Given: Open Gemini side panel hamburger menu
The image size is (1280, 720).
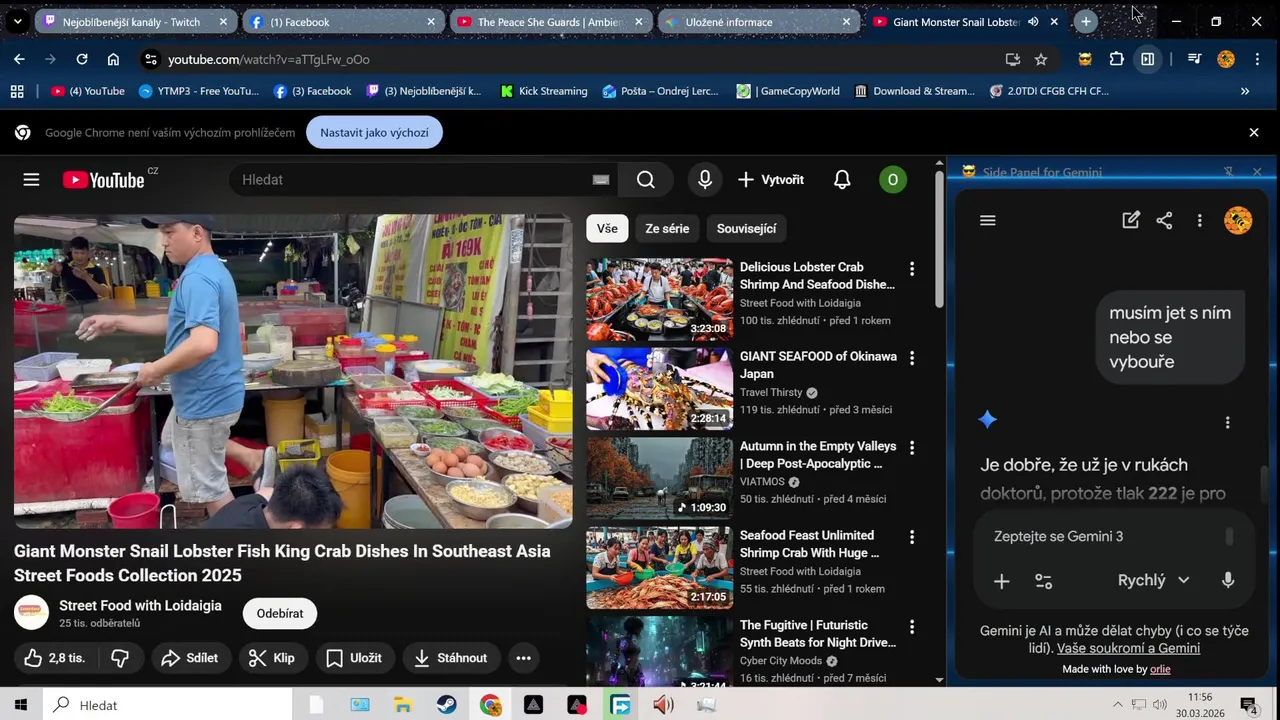Looking at the screenshot, I should [x=988, y=221].
